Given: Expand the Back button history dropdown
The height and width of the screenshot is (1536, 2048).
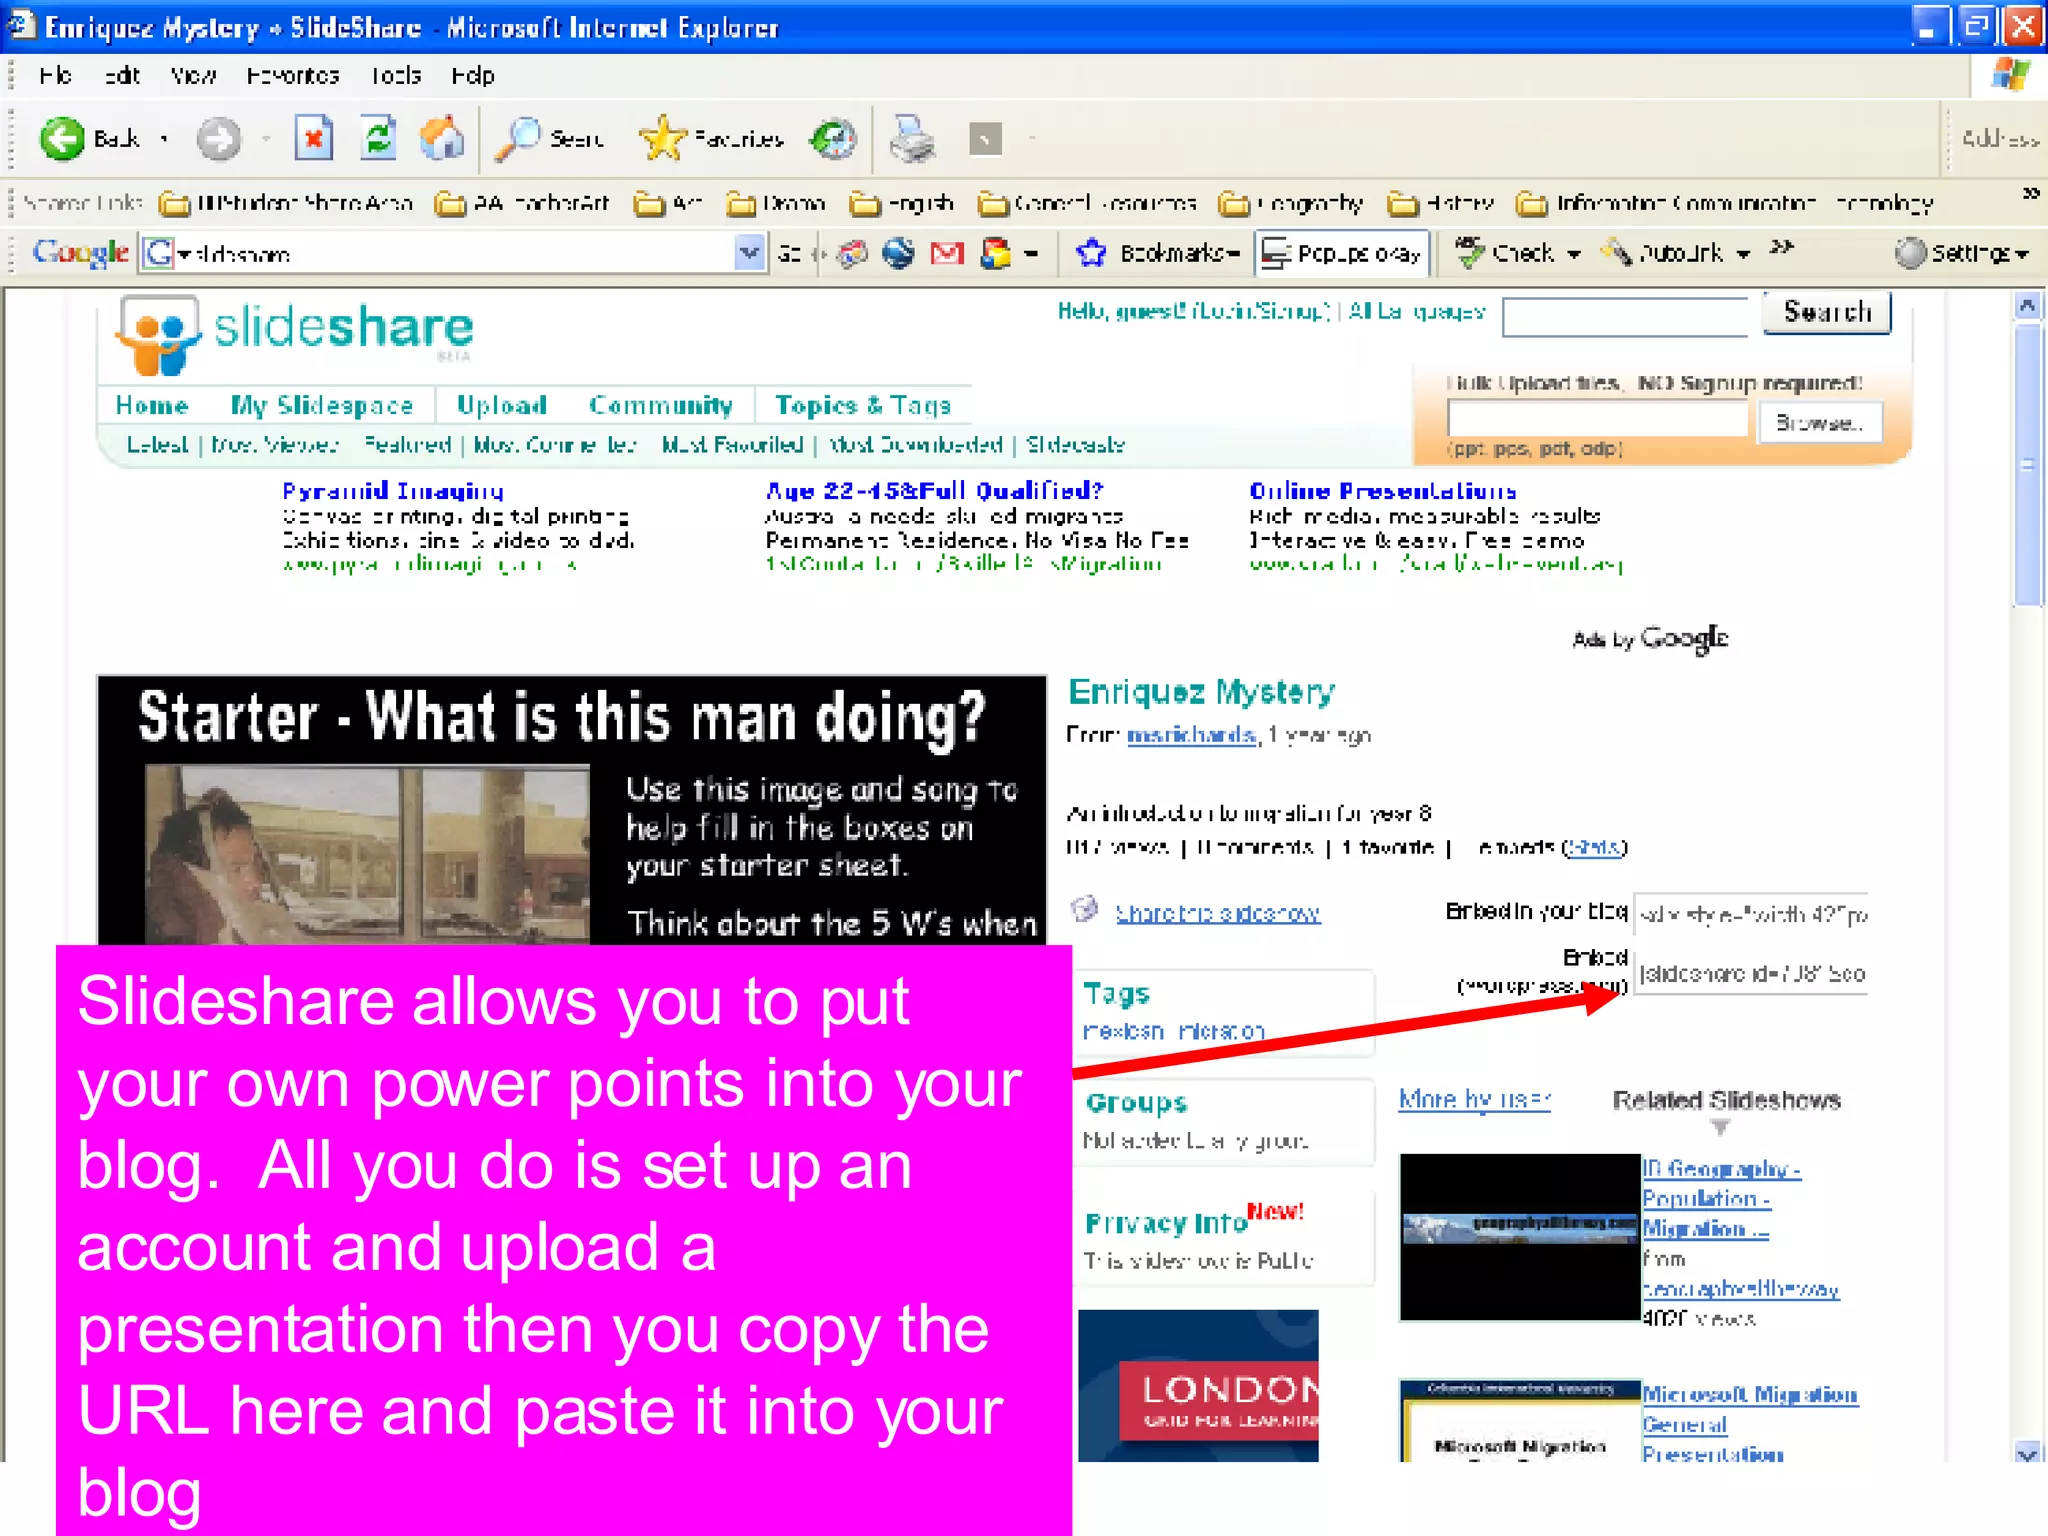Looking at the screenshot, I should (x=164, y=139).
